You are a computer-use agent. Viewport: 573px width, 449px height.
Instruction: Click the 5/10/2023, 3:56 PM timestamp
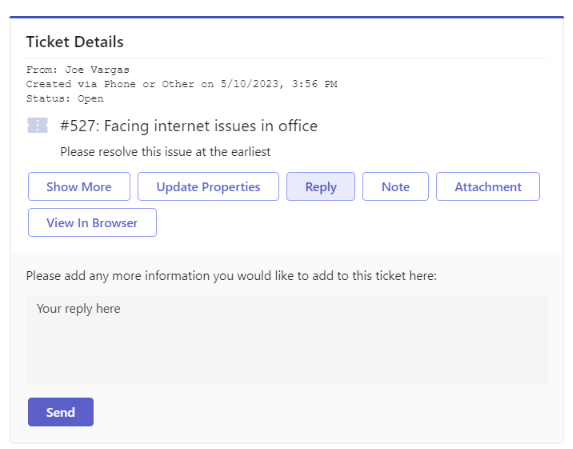point(279,84)
